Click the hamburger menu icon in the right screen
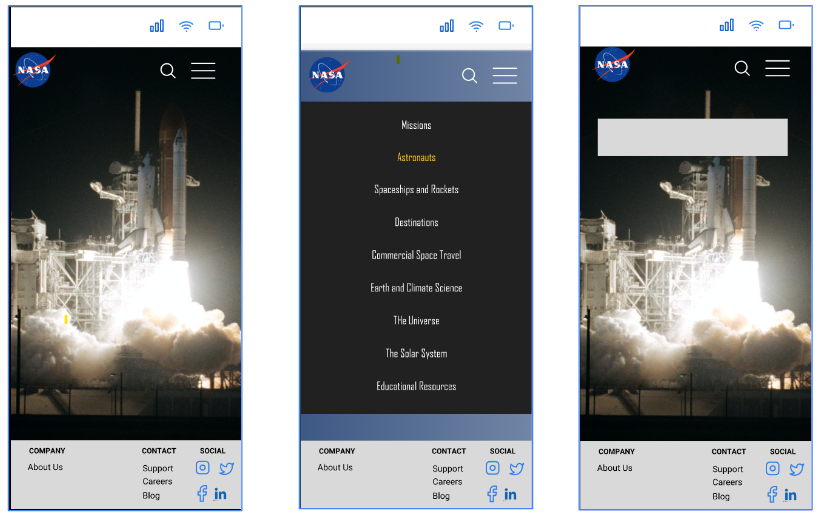This screenshot has width=822, height=516. [x=777, y=68]
